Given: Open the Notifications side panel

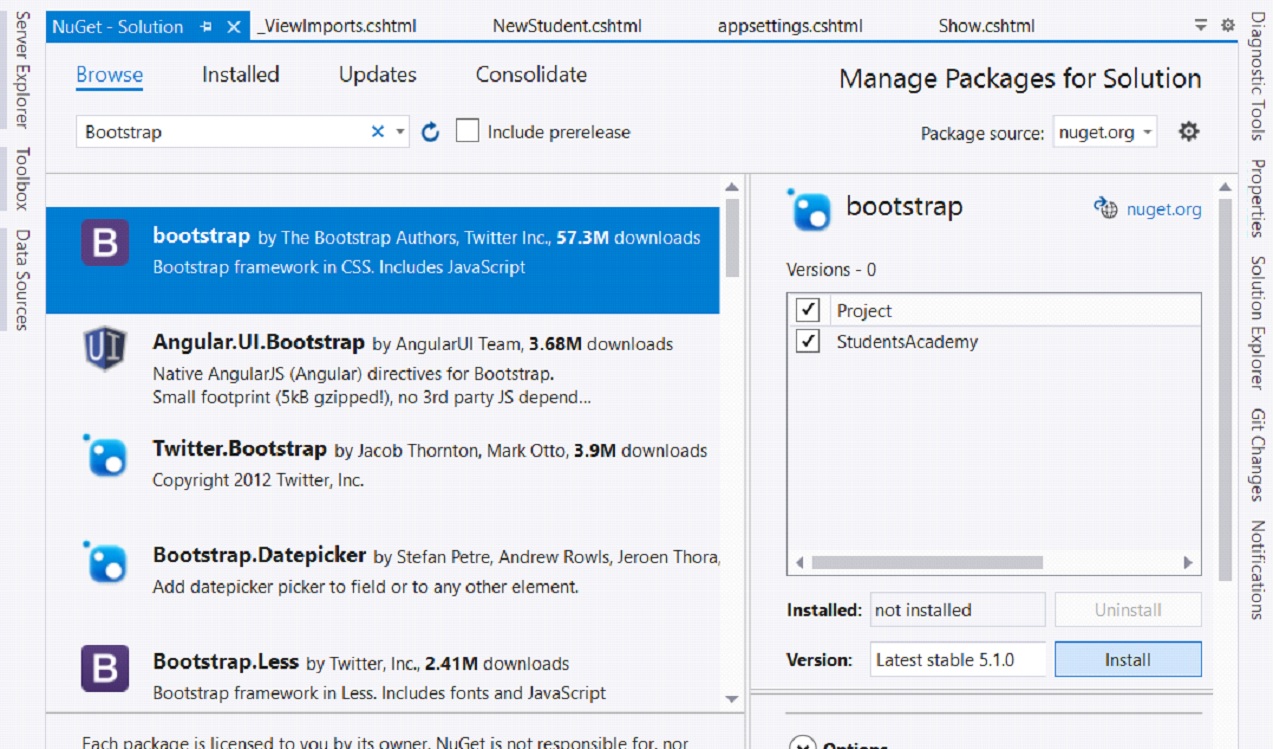Looking at the screenshot, I should coord(1258,569).
